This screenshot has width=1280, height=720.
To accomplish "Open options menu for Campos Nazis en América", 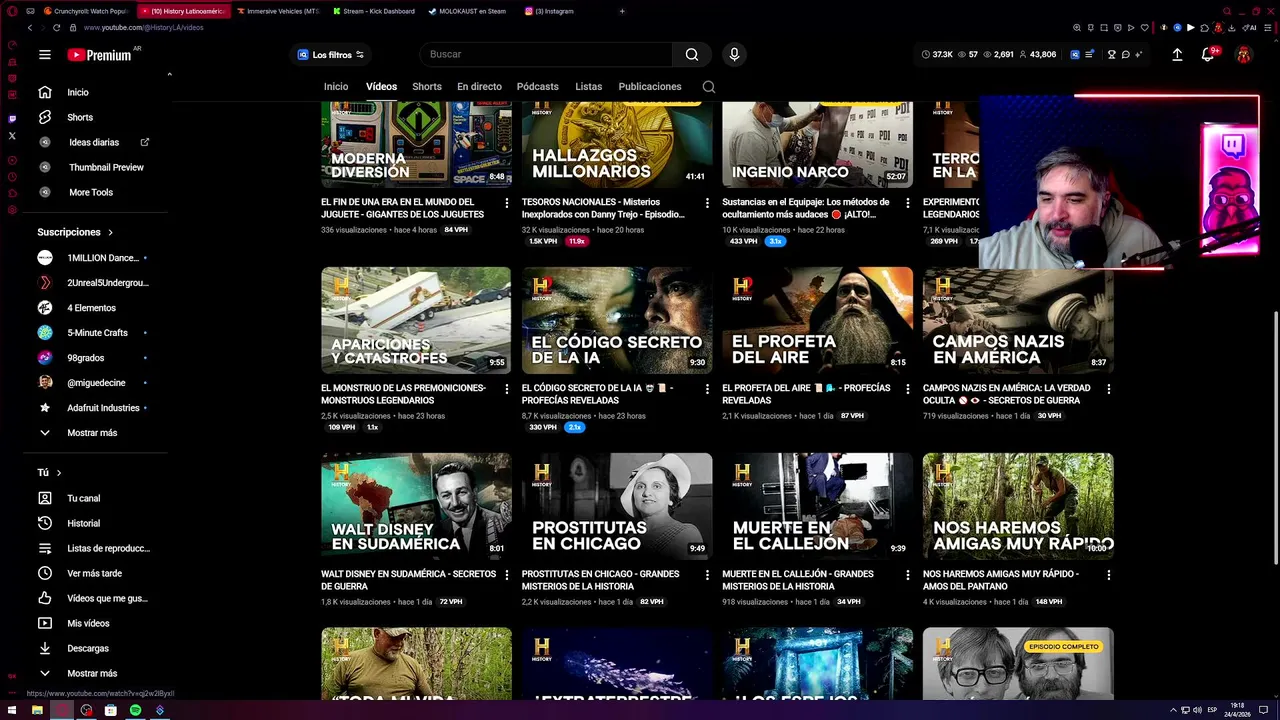I will (1108, 389).
